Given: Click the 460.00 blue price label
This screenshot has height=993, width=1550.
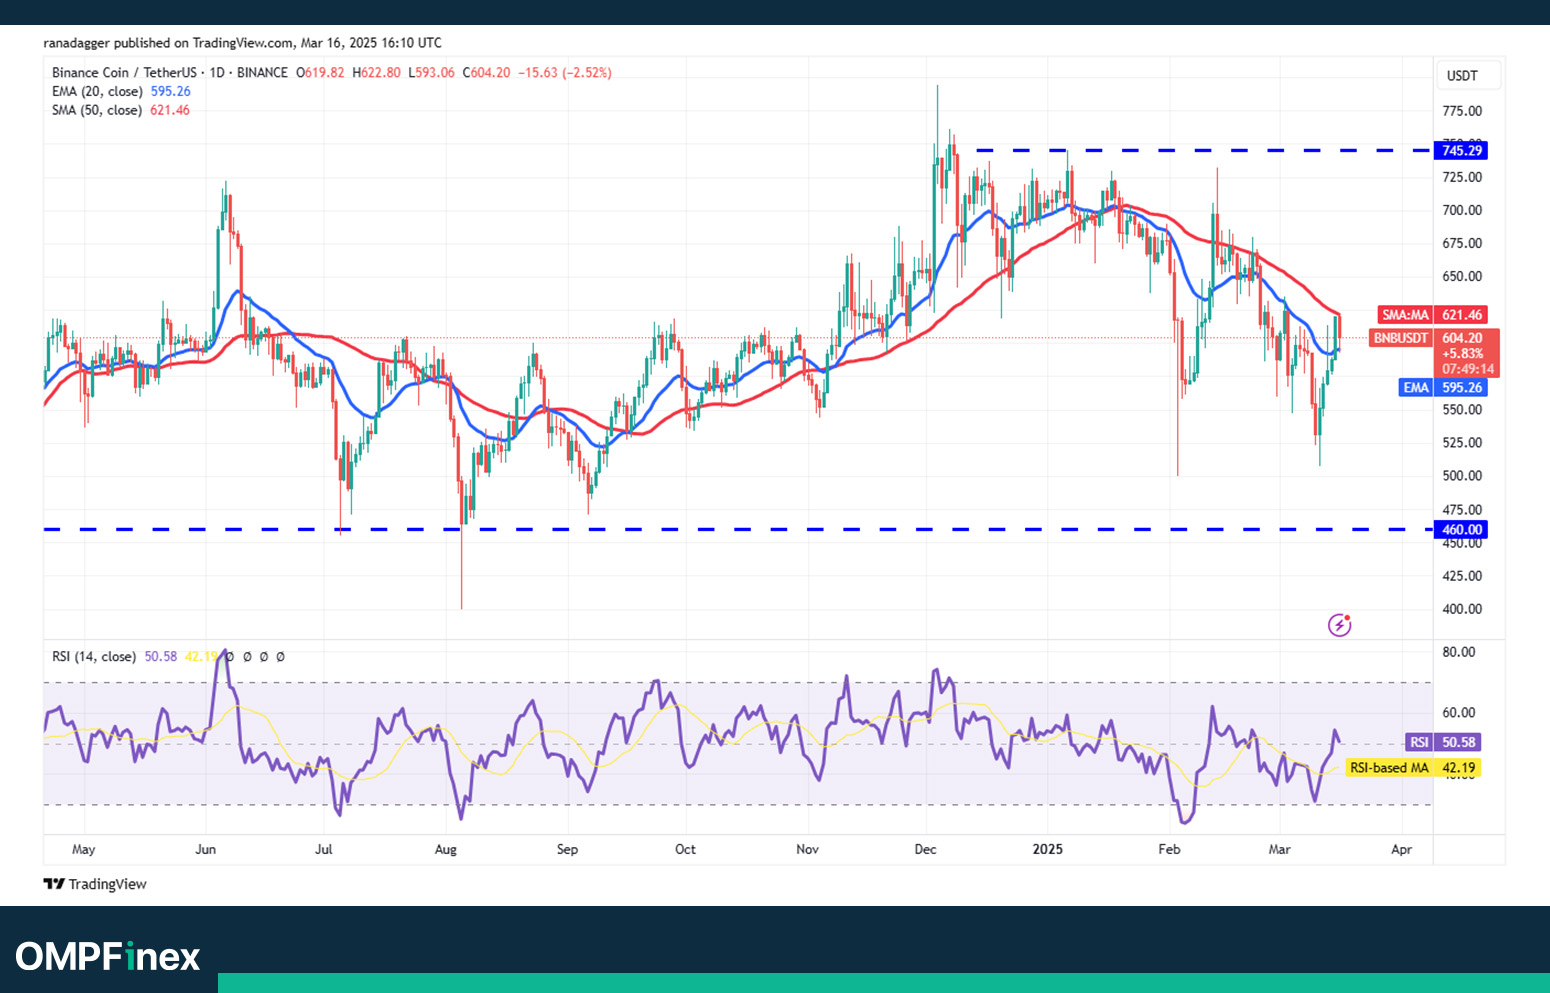Looking at the screenshot, I should 1461,530.
